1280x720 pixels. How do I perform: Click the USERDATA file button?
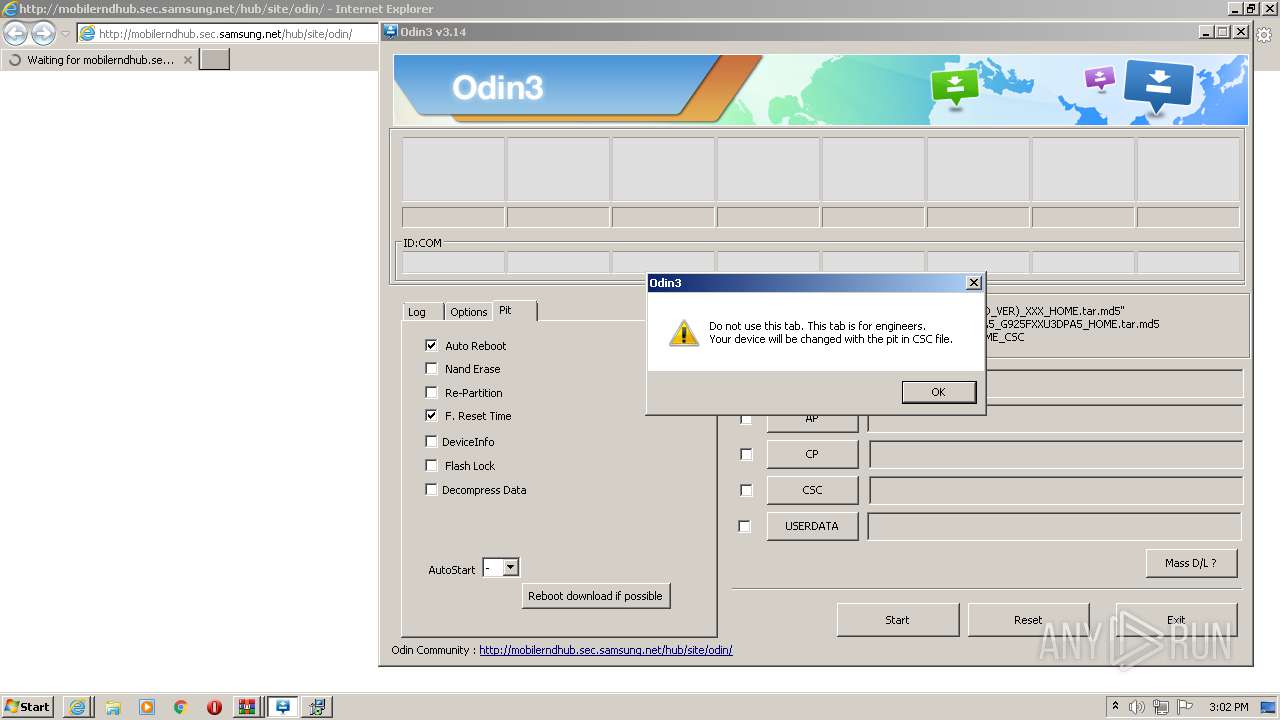(x=812, y=526)
